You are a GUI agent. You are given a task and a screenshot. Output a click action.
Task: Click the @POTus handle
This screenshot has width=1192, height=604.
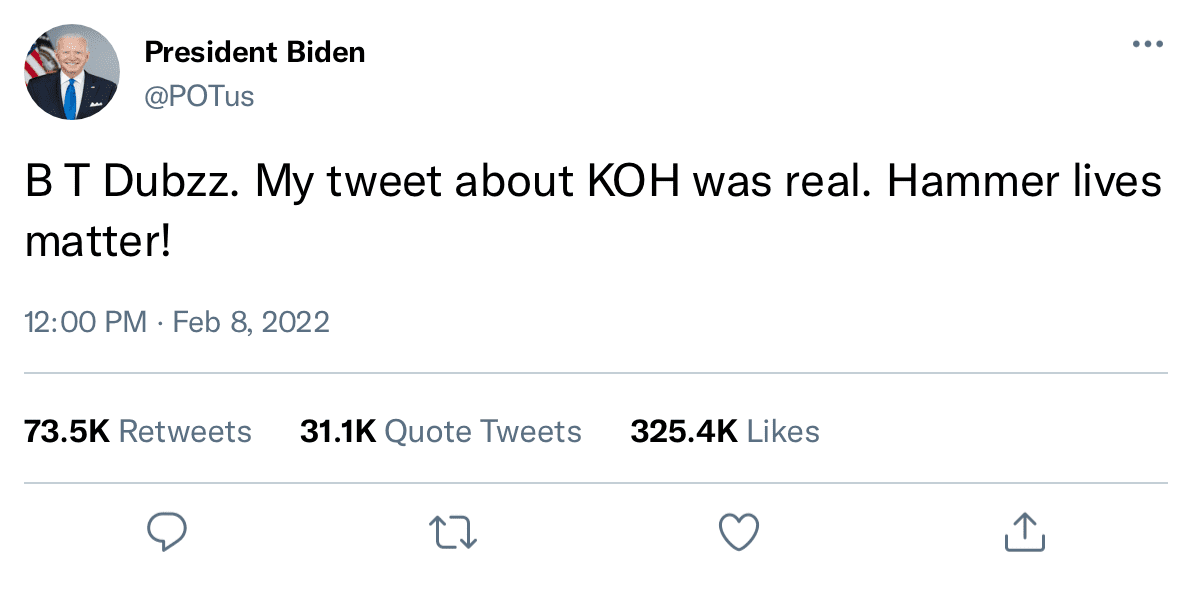tap(200, 96)
